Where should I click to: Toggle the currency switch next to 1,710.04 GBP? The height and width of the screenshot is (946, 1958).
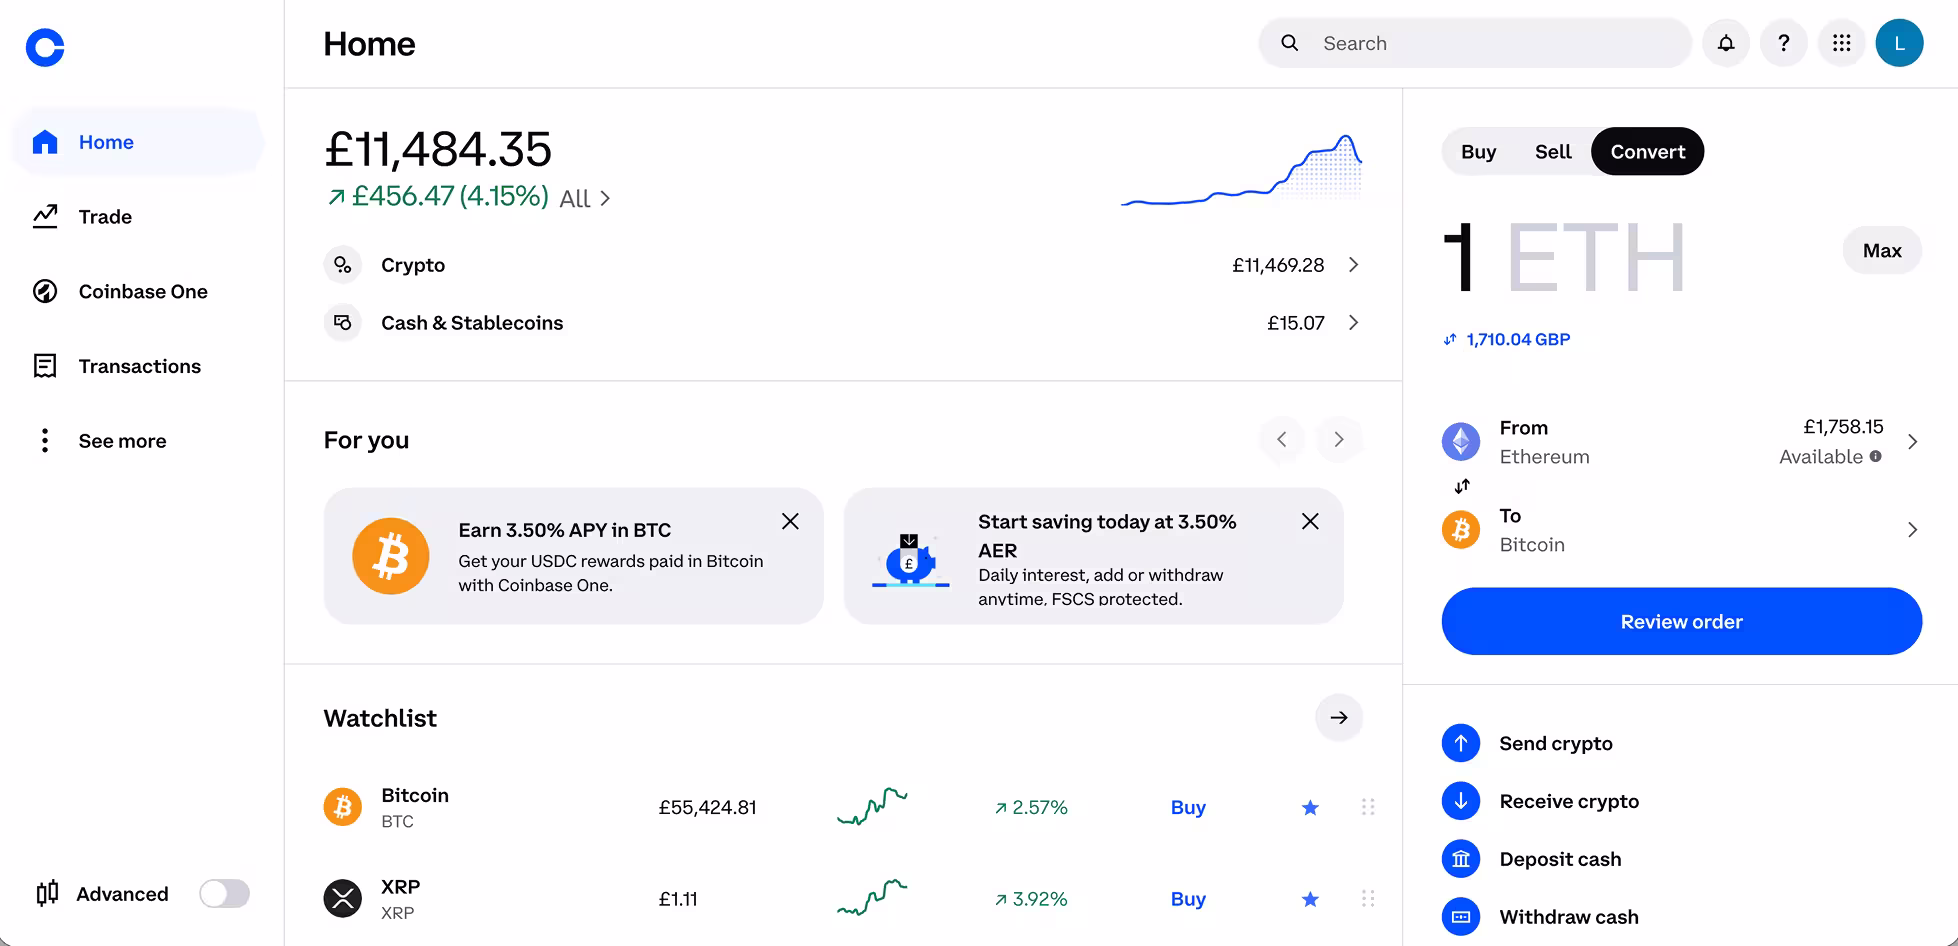click(1450, 340)
